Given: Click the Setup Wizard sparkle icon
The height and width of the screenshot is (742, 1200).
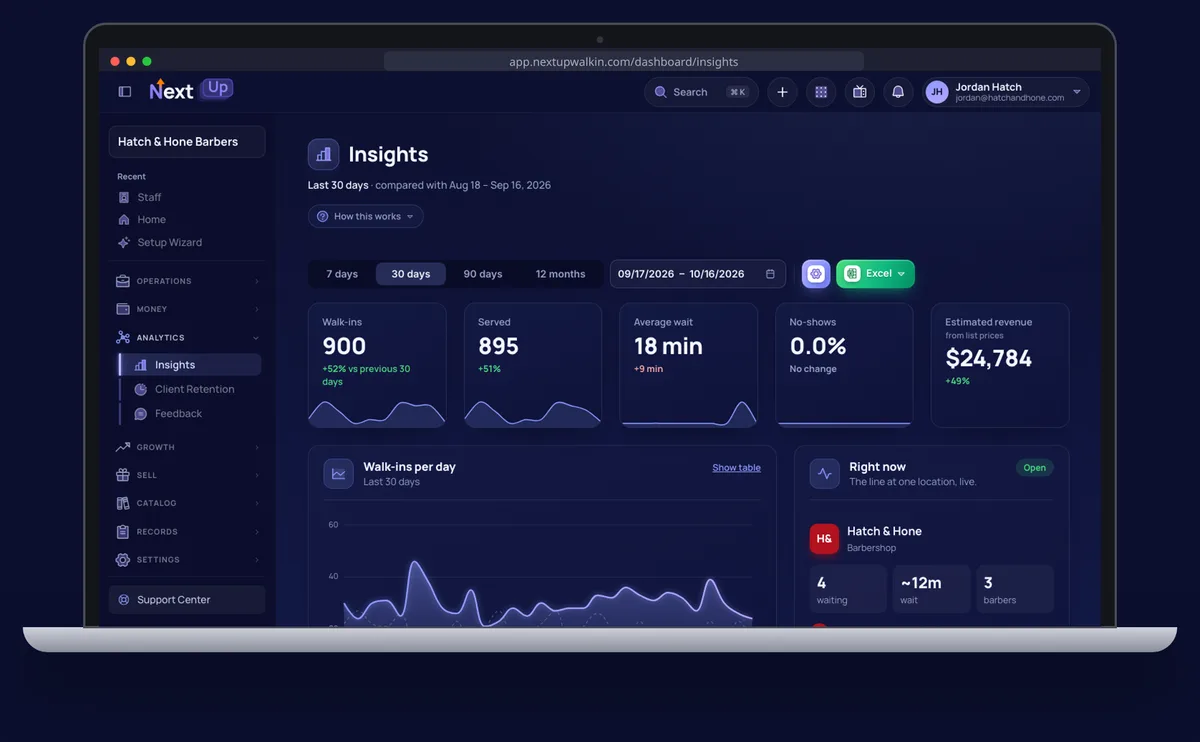Looking at the screenshot, I should point(124,243).
